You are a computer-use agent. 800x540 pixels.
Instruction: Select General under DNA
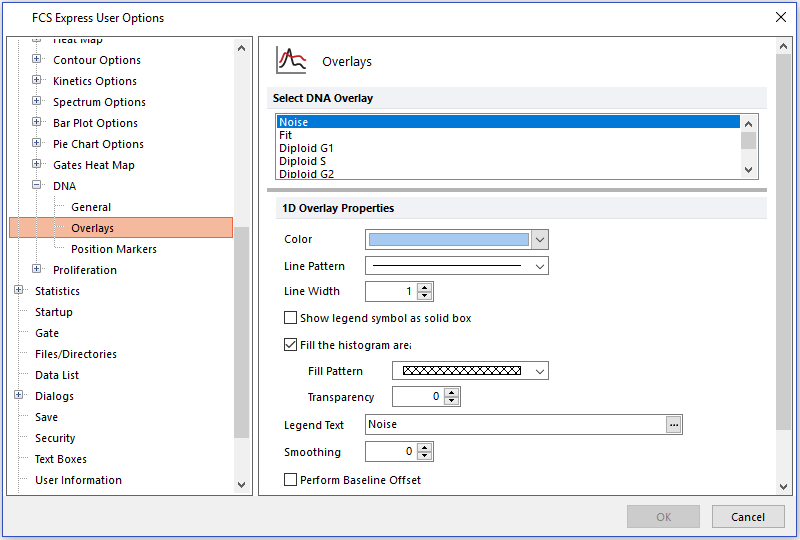pyautogui.click(x=91, y=207)
